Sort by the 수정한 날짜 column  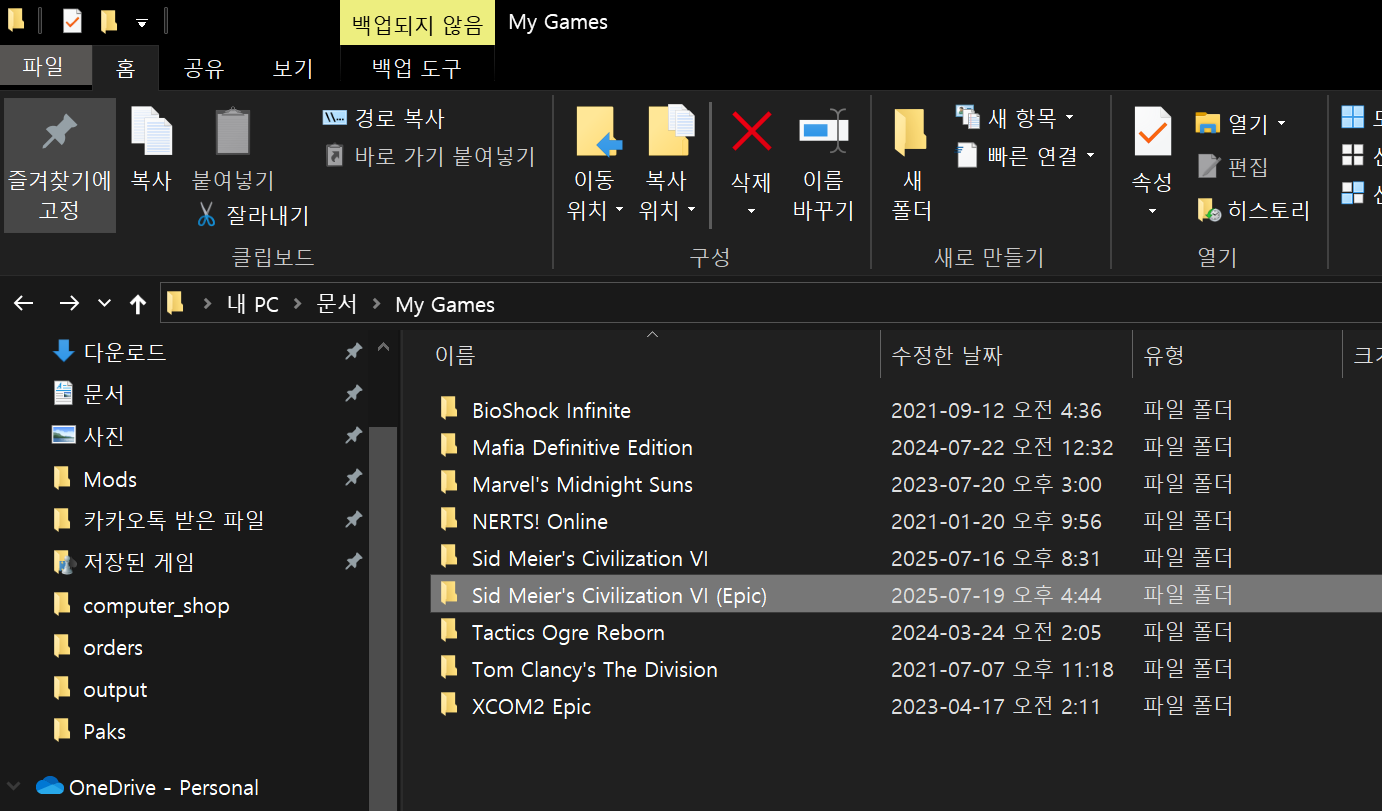[1006, 355]
